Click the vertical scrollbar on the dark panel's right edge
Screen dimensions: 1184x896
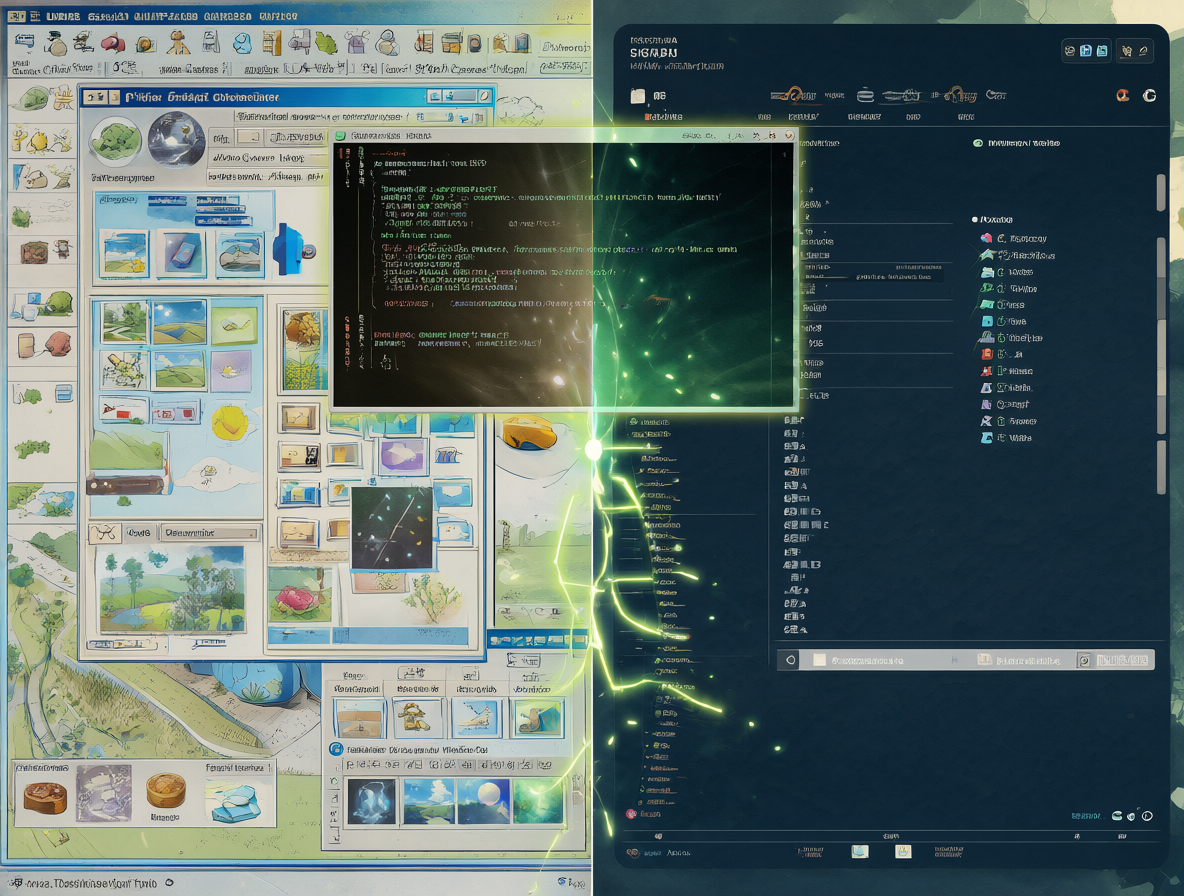(1161, 332)
